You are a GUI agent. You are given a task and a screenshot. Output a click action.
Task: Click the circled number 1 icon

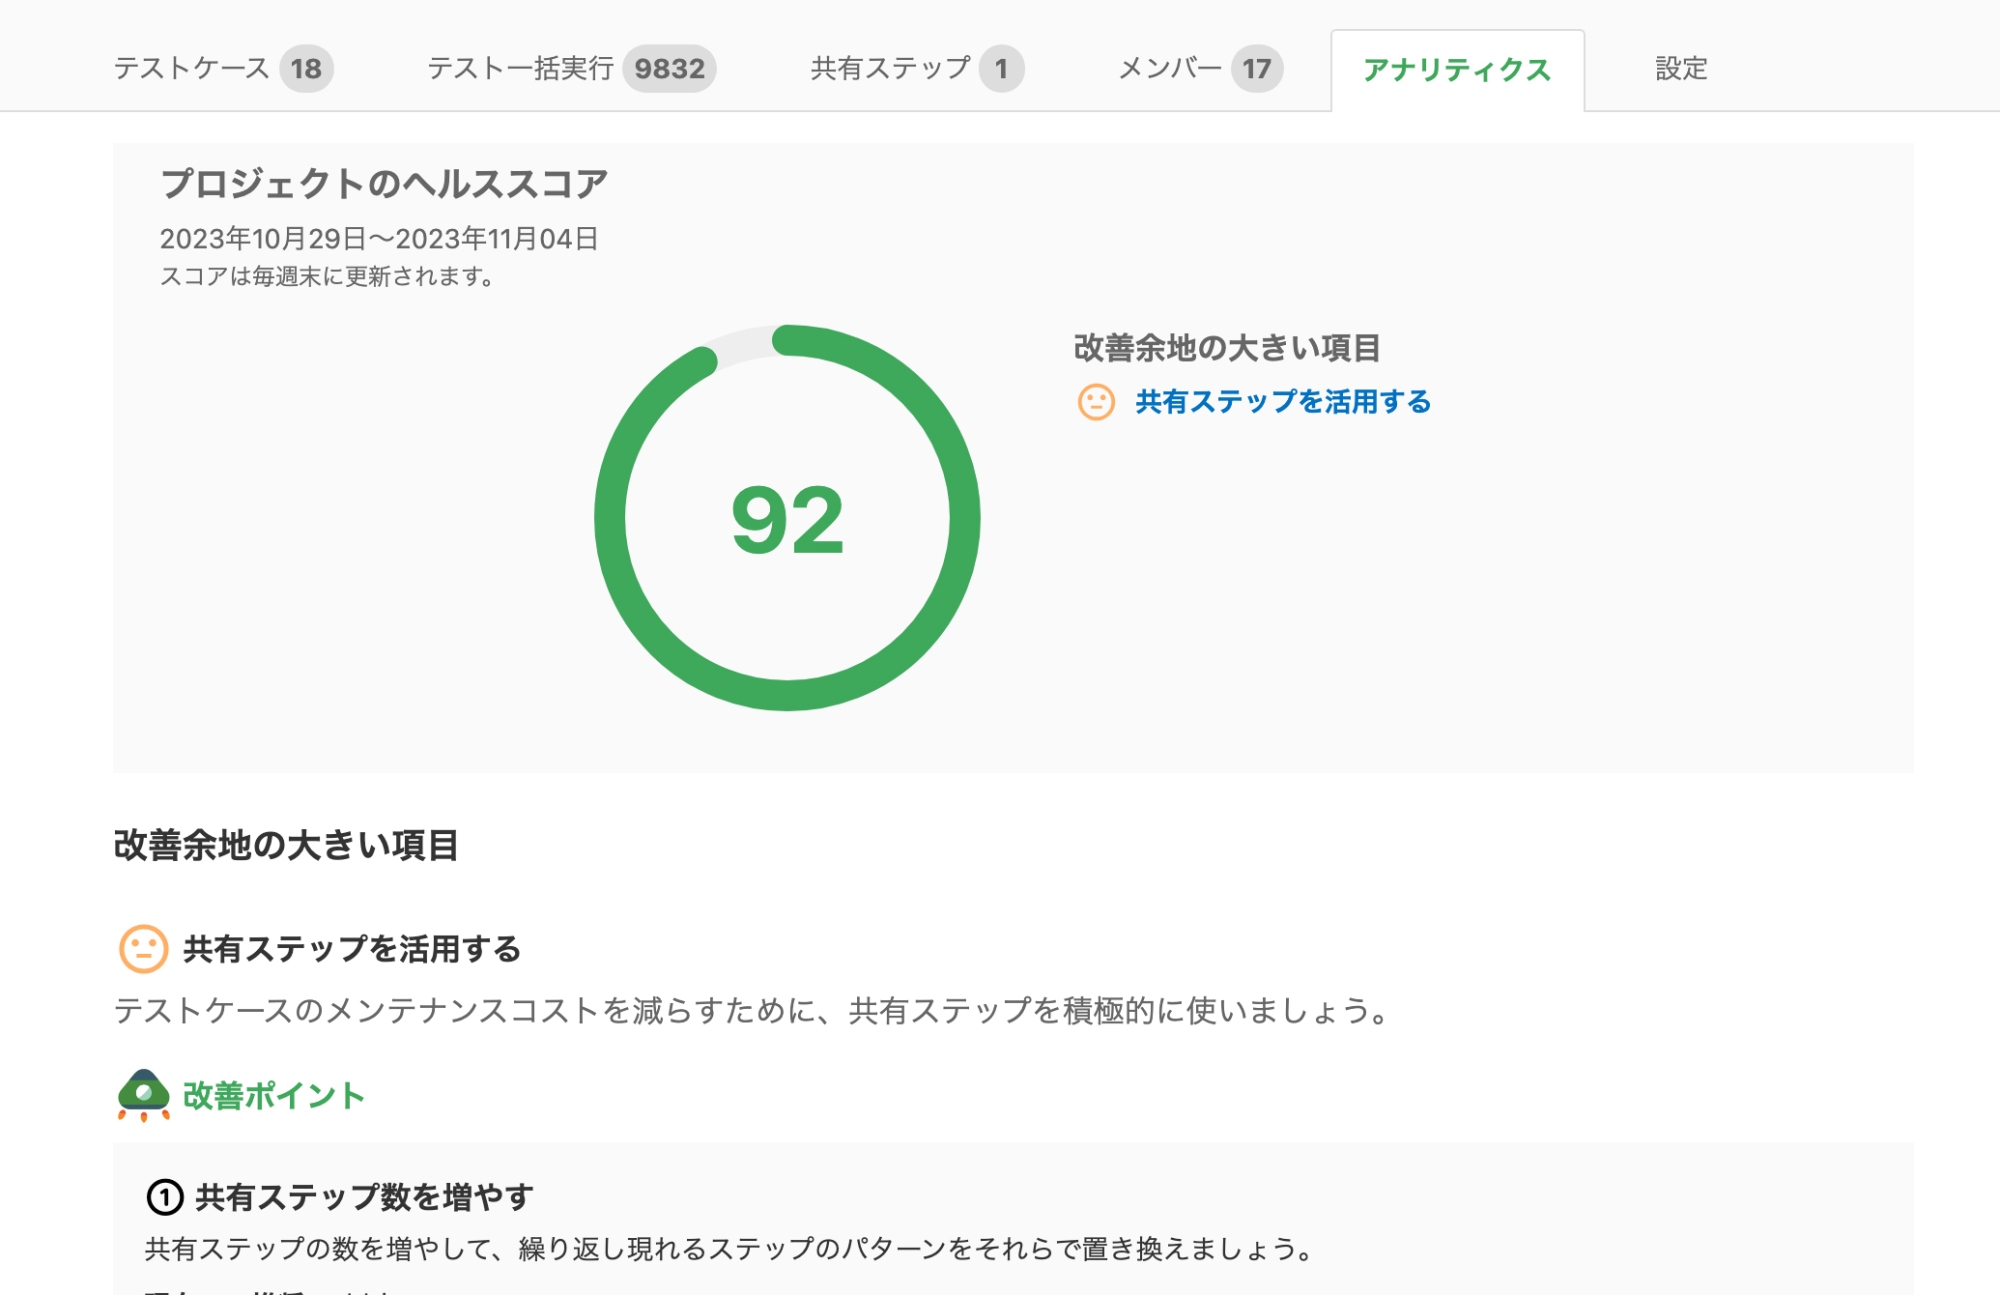[165, 1197]
